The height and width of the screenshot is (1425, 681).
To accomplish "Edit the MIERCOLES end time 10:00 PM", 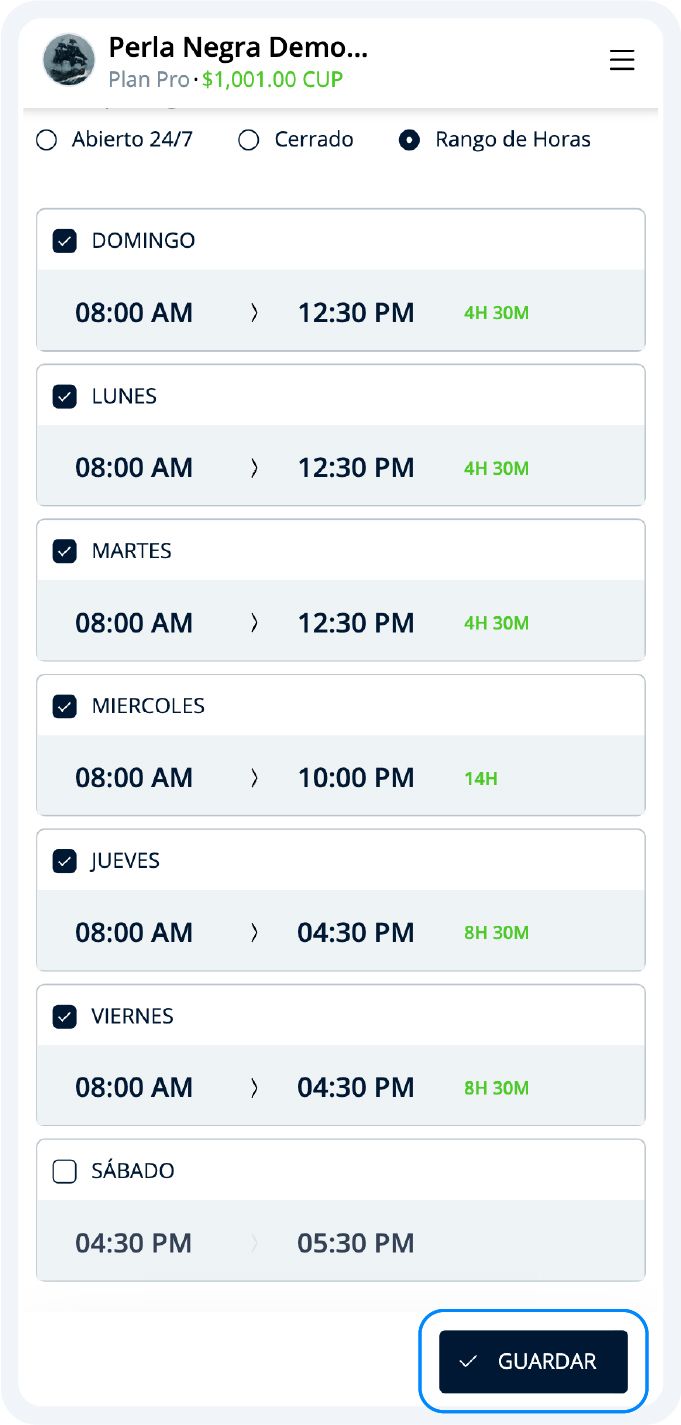I will tap(357, 777).
